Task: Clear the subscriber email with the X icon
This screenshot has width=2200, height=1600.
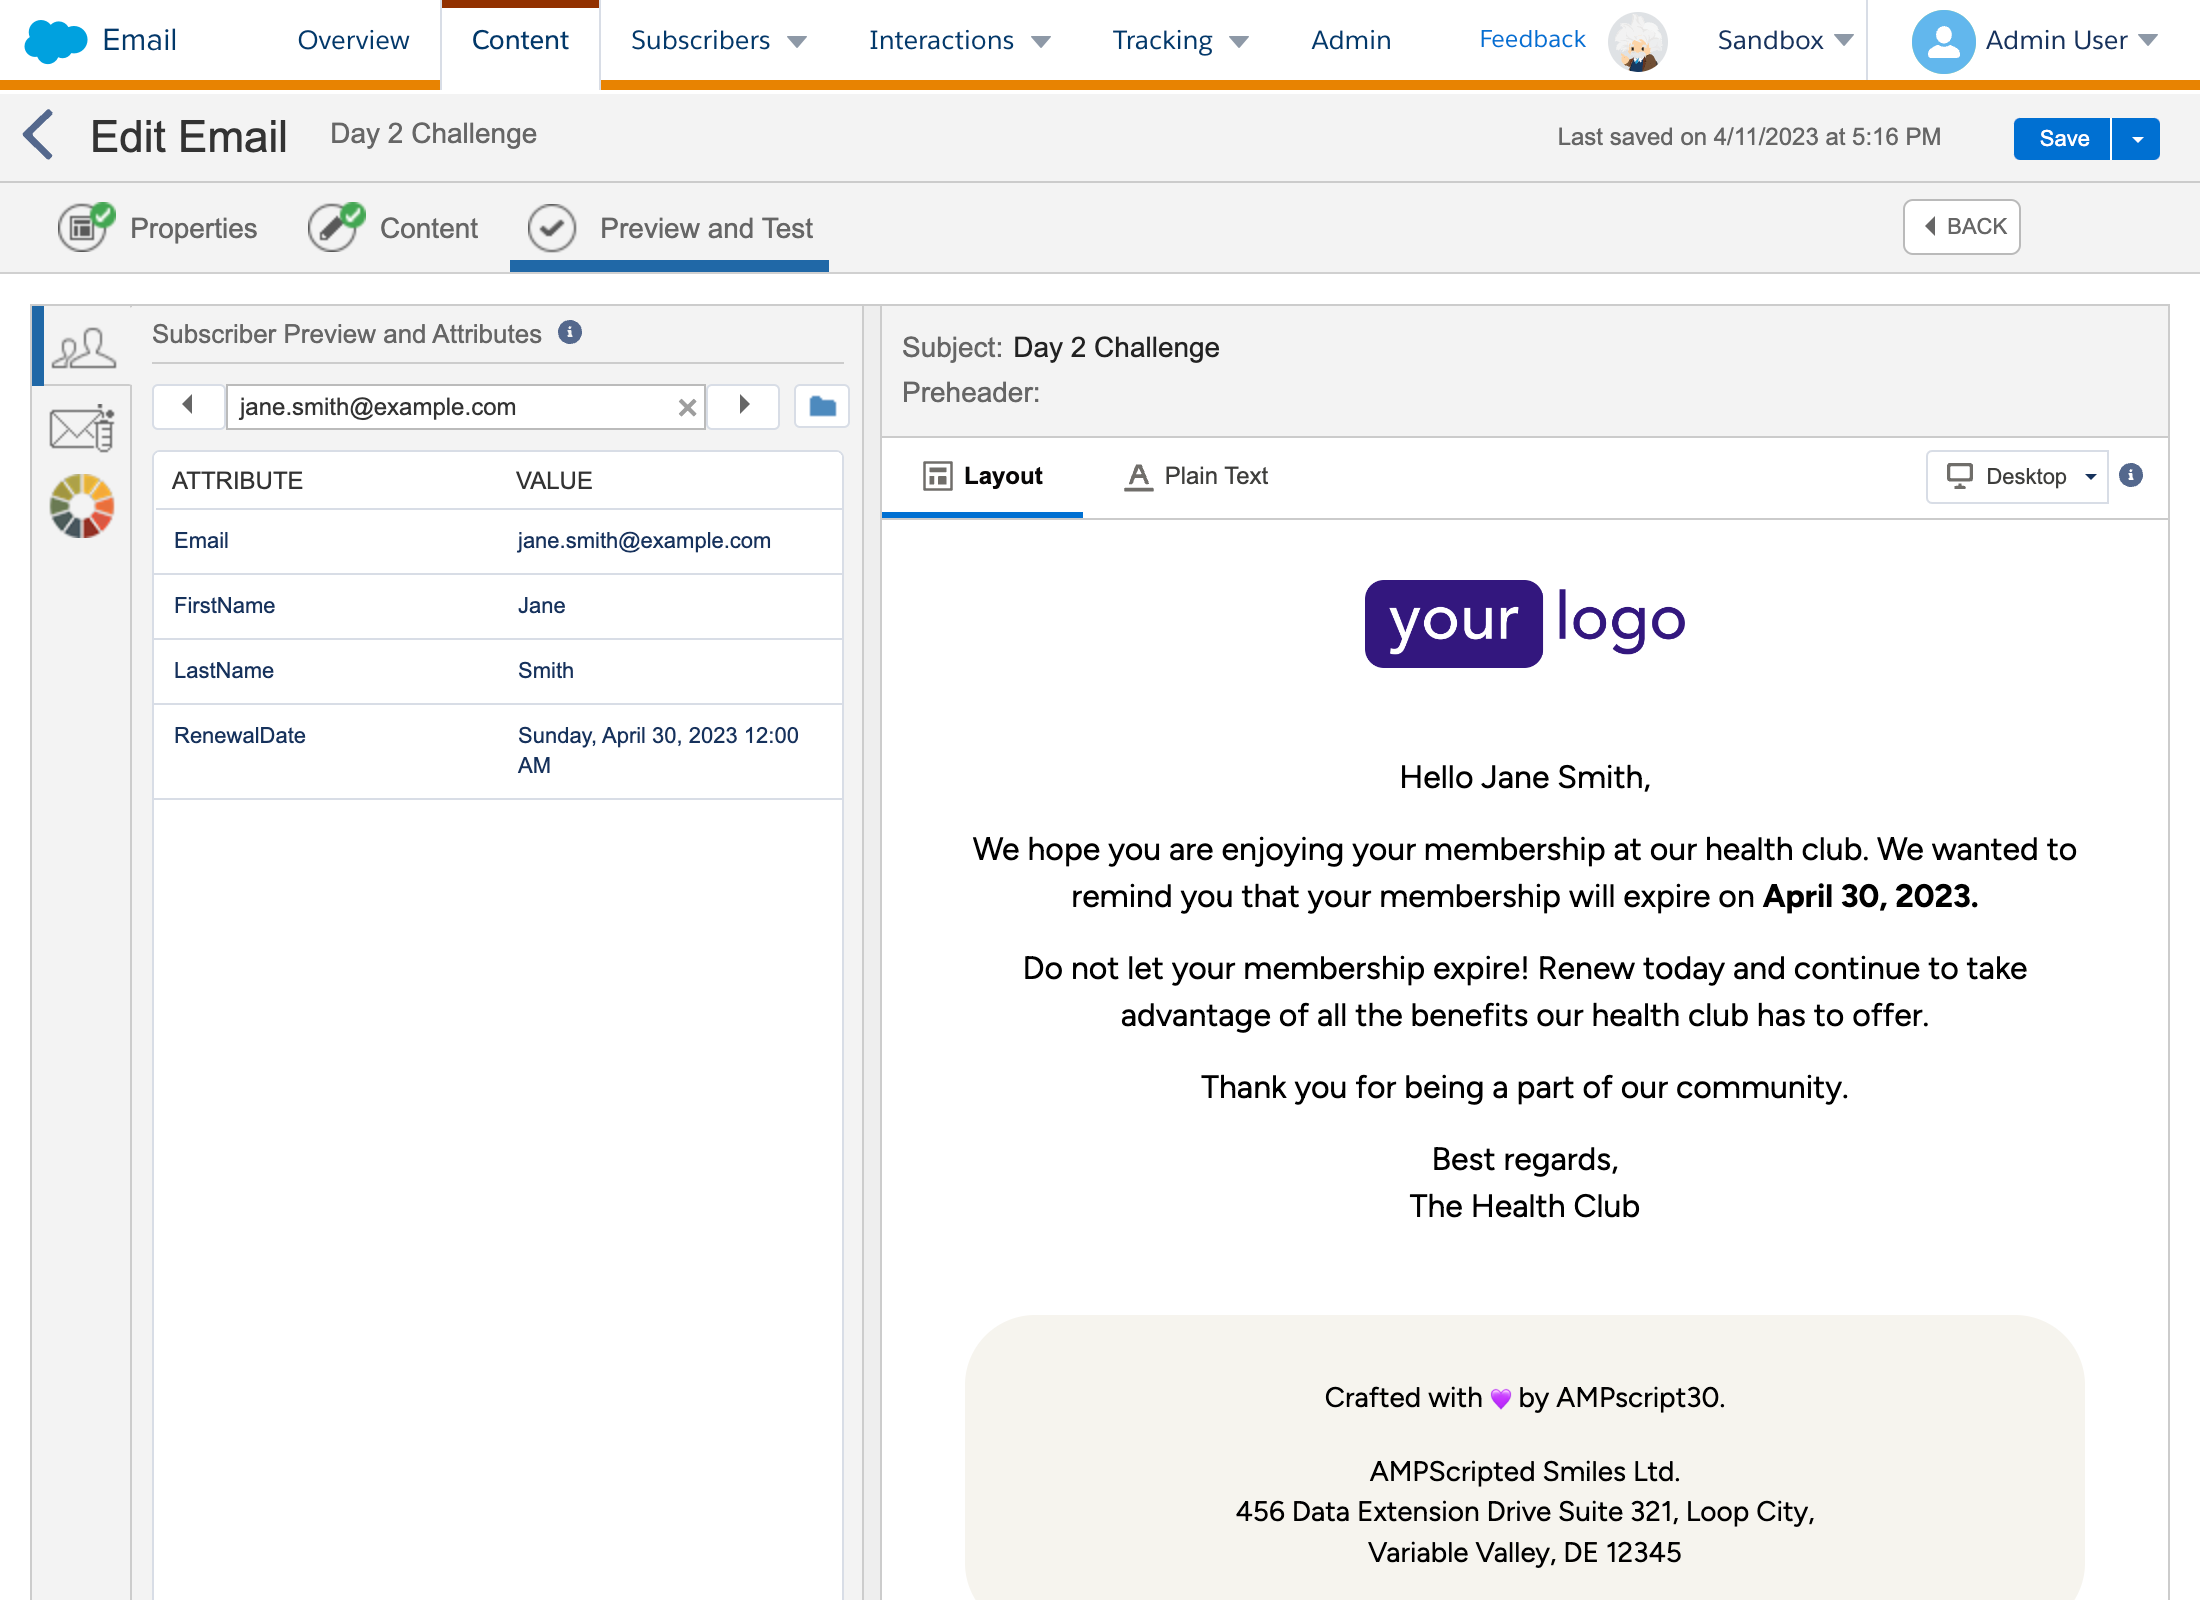Action: [687, 407]
